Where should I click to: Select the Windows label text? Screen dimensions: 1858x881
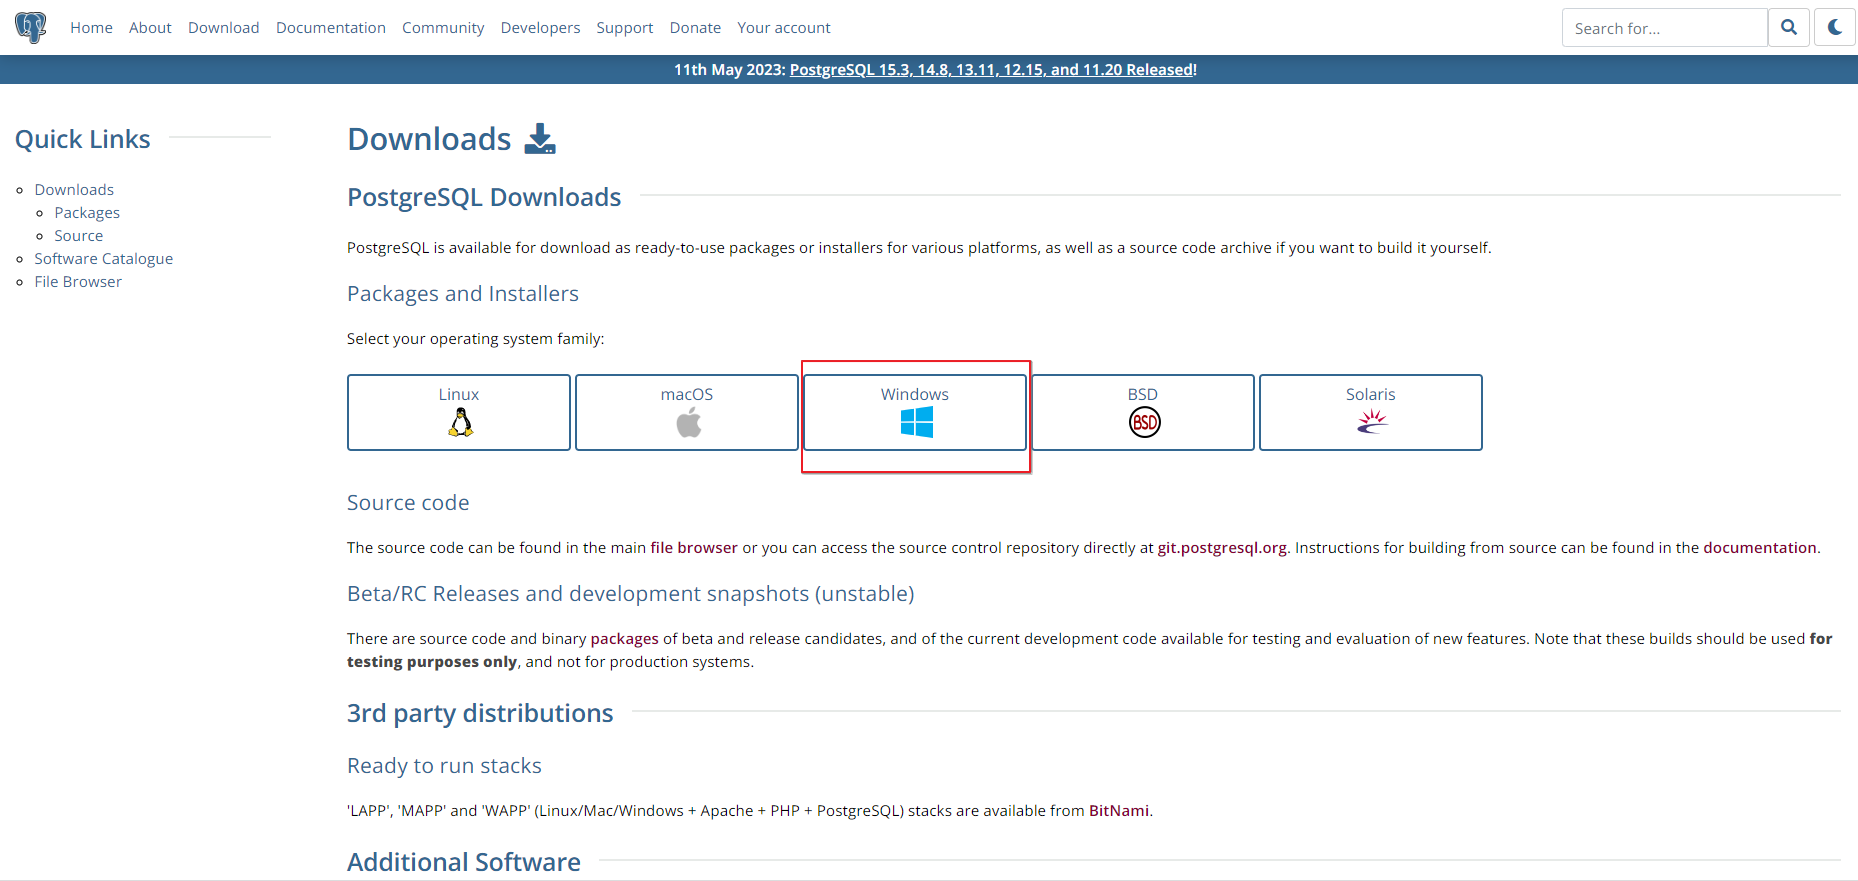[915, 394]
